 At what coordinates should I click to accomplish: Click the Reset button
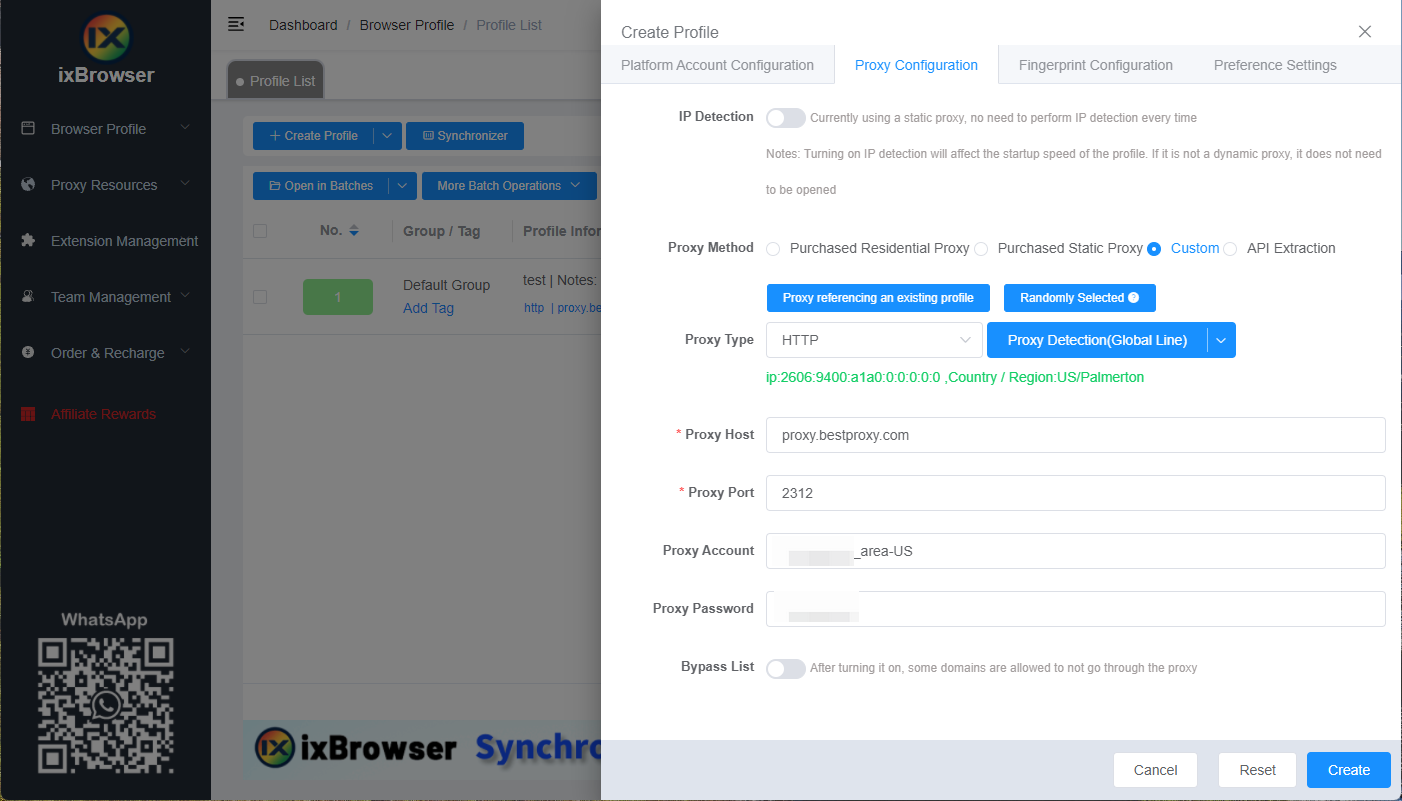click(1257, 770)
